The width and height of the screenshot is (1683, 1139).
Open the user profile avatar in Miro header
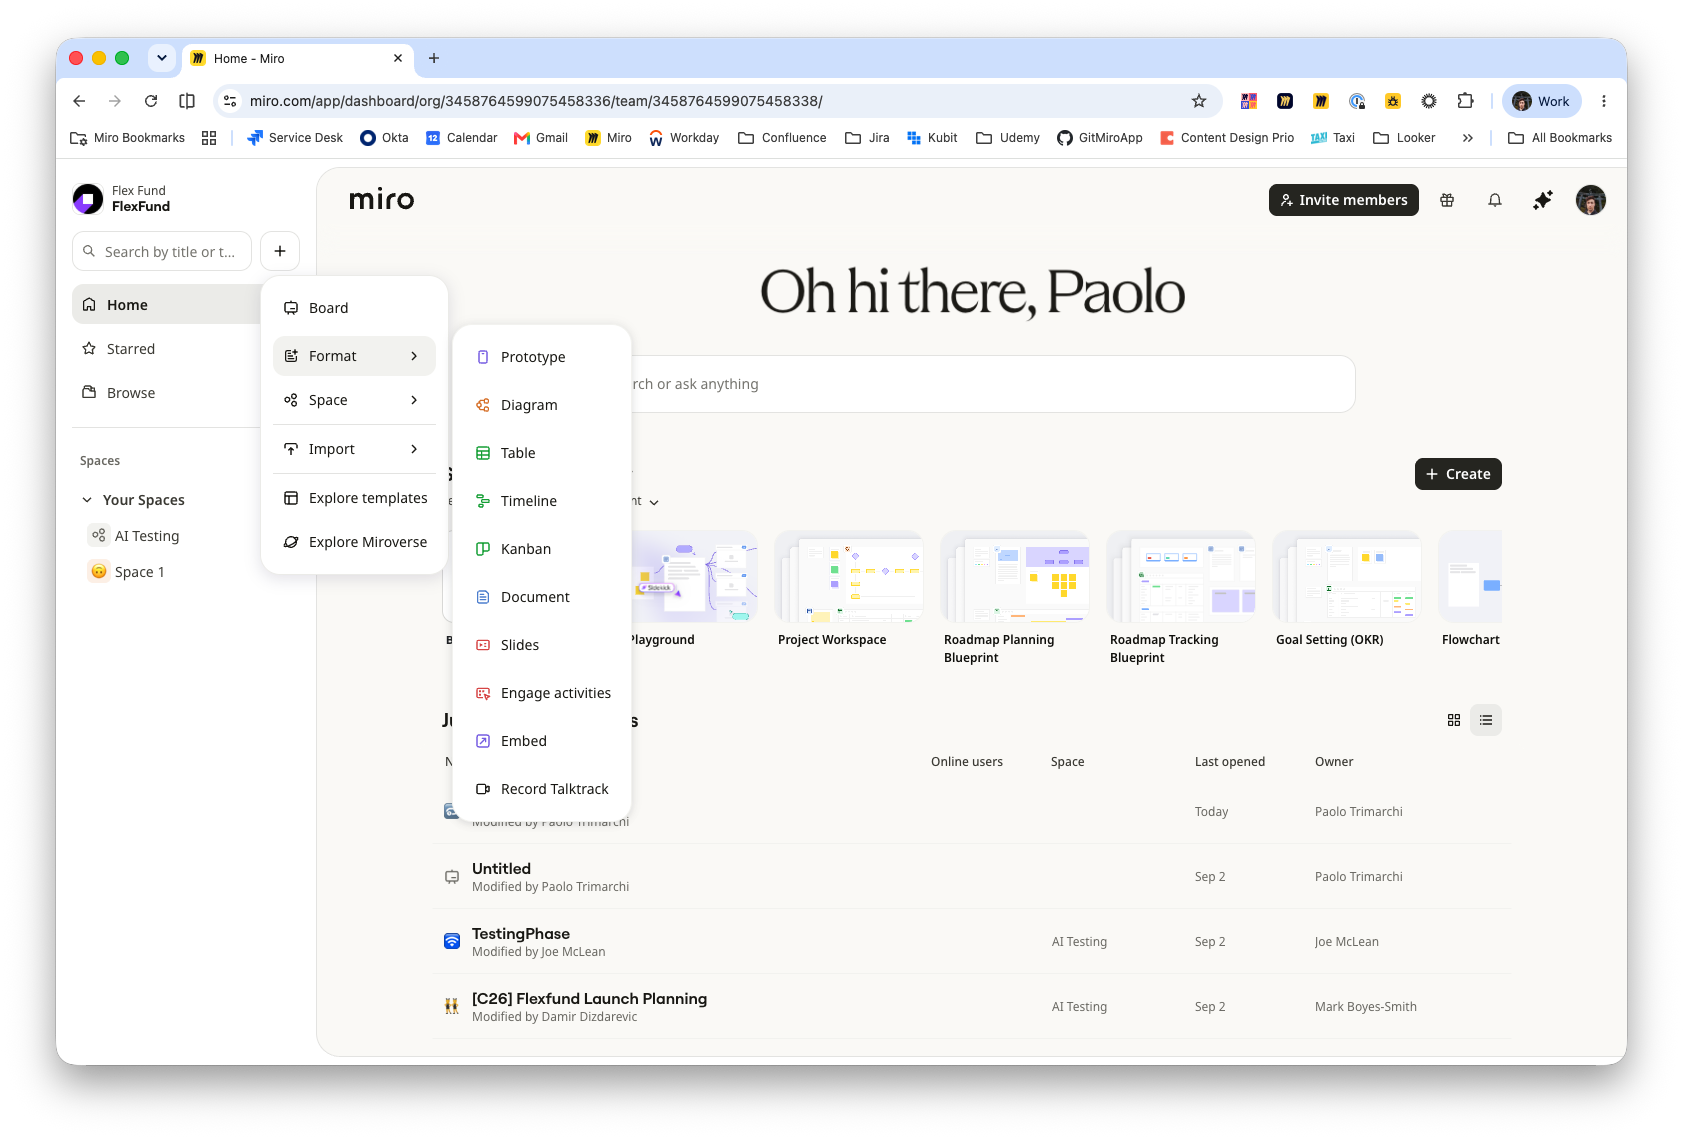coord(1591,200)
